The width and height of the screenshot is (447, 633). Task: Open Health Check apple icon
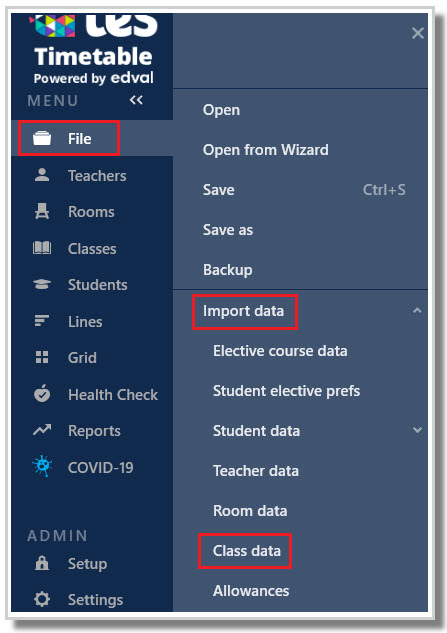pyautogui.click(x=42, y=394)
